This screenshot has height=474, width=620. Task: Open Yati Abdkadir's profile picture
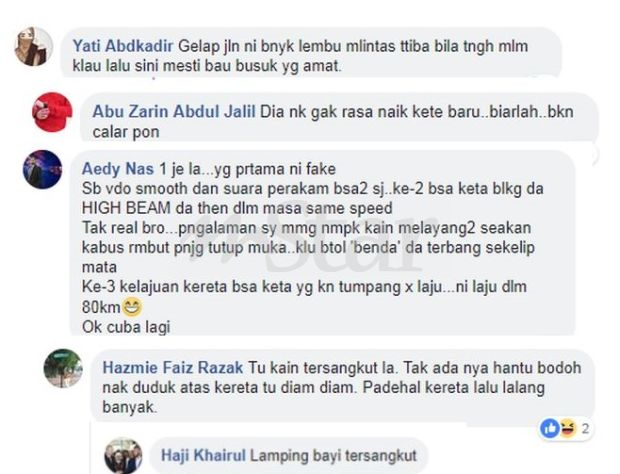(34, 47)
